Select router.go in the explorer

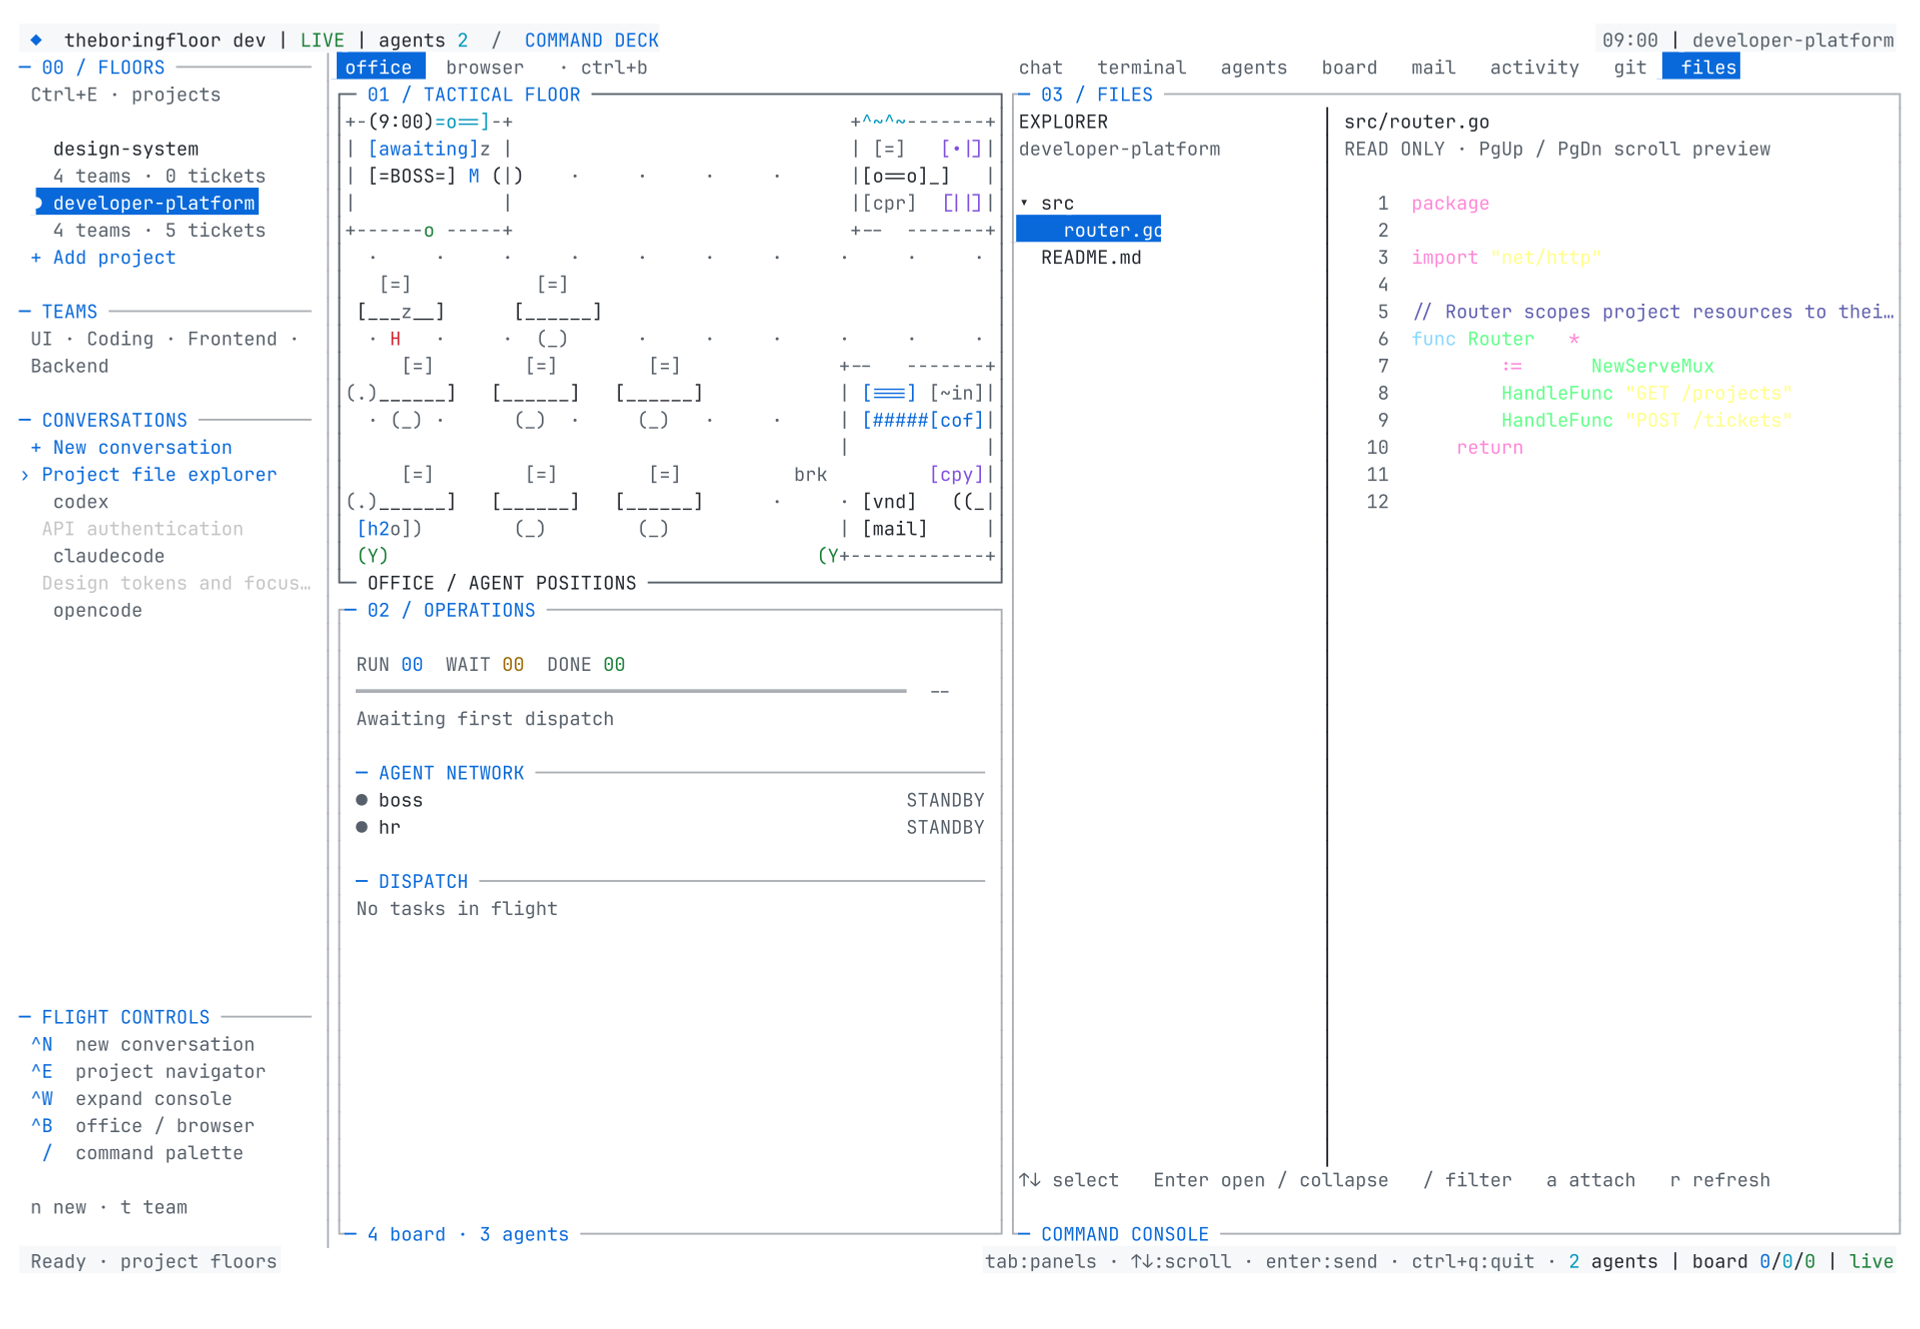click(x=1089, y=230)
